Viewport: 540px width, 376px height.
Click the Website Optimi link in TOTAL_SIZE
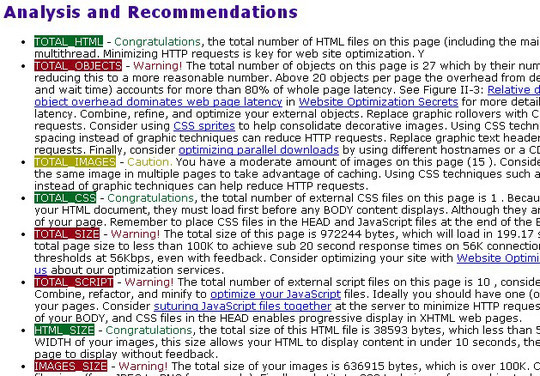pyautogui.click(x=498, y=258)
